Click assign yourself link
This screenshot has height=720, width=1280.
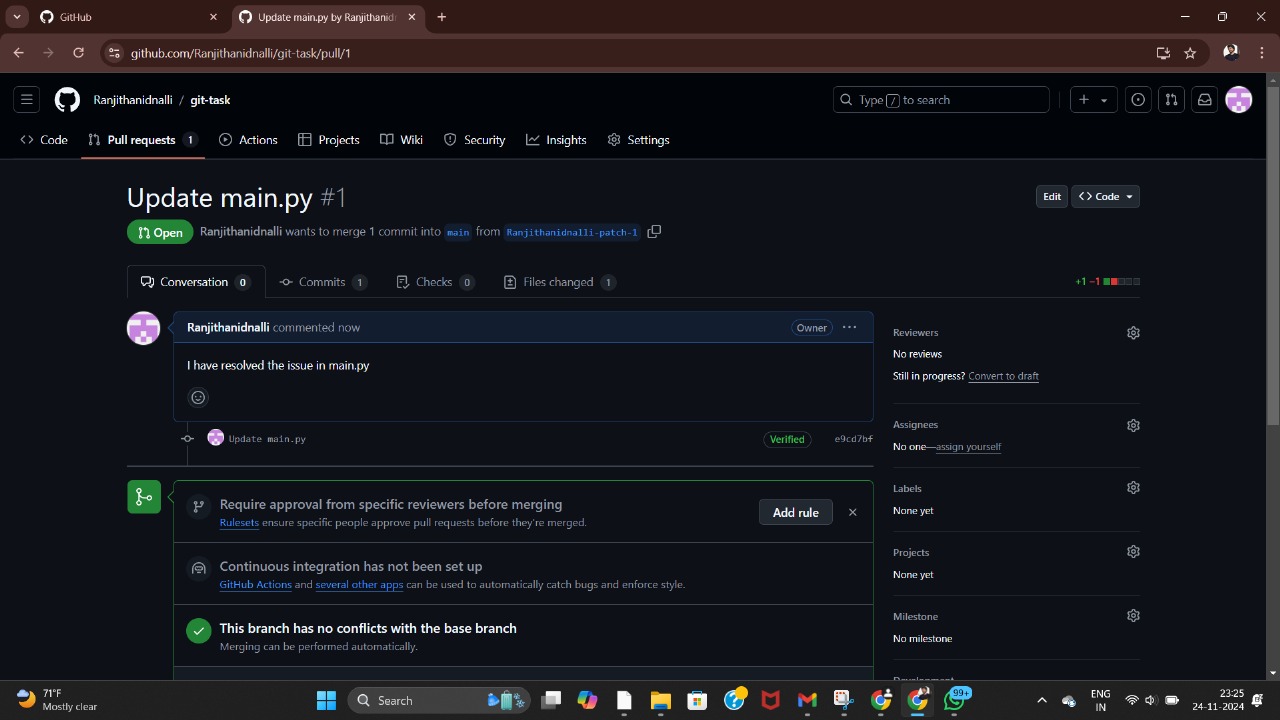[968, 447]
